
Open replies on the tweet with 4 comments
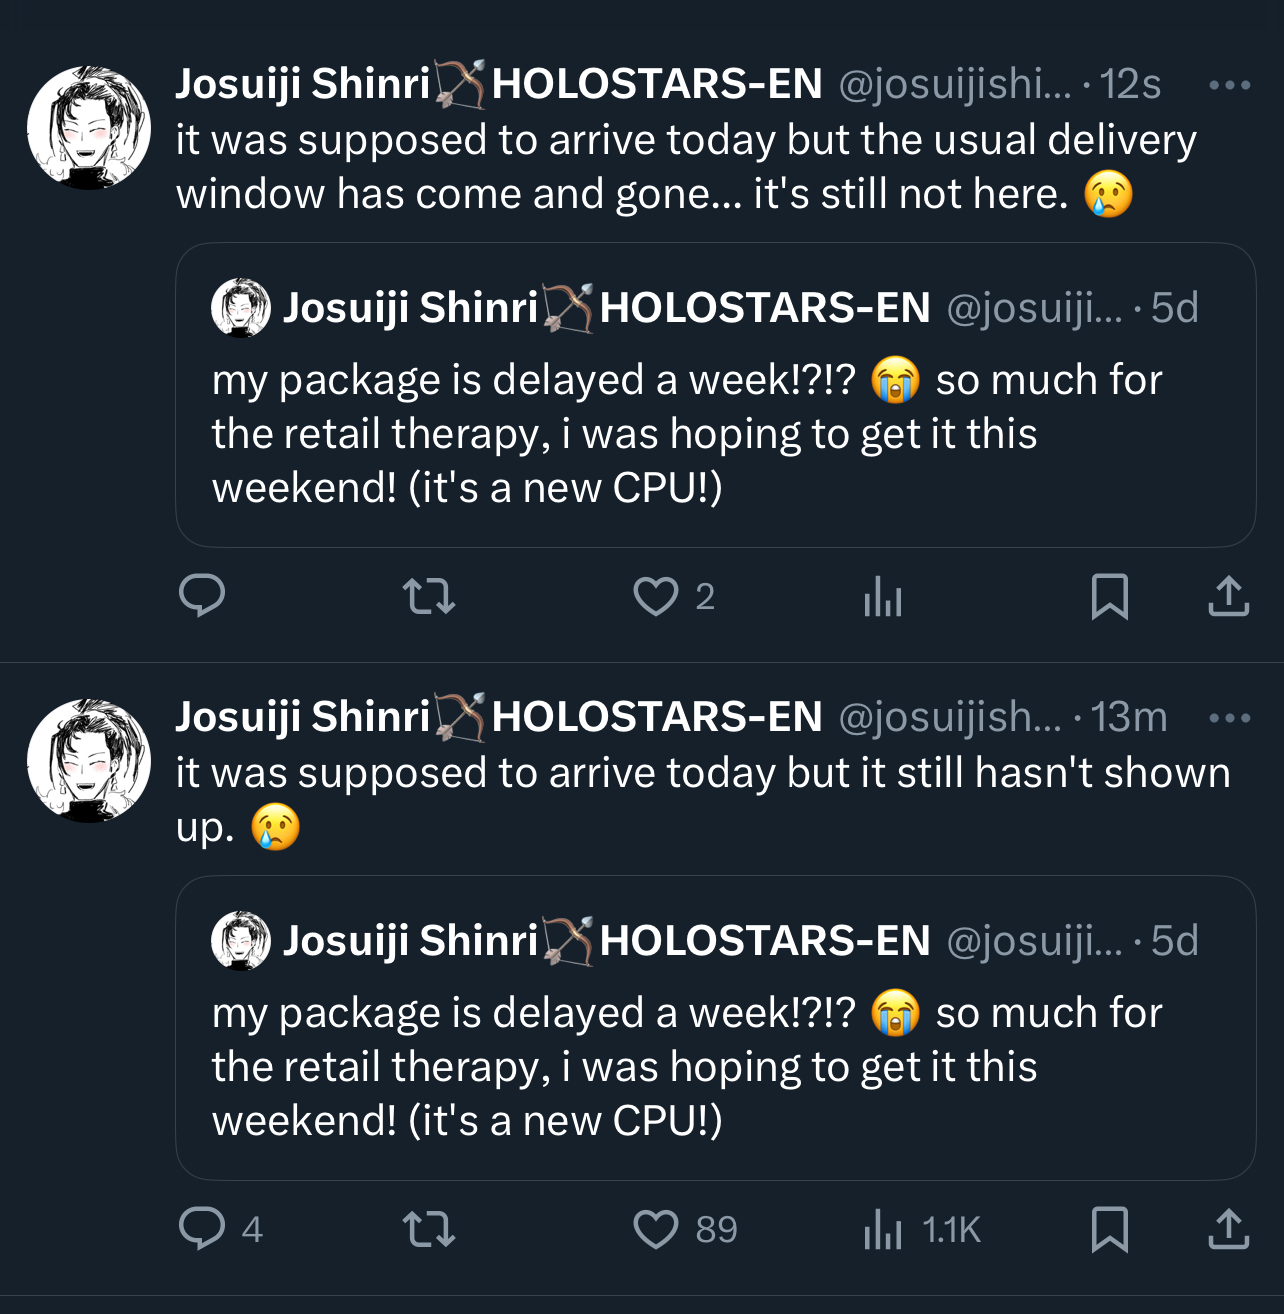click(x=203, y=1229)
